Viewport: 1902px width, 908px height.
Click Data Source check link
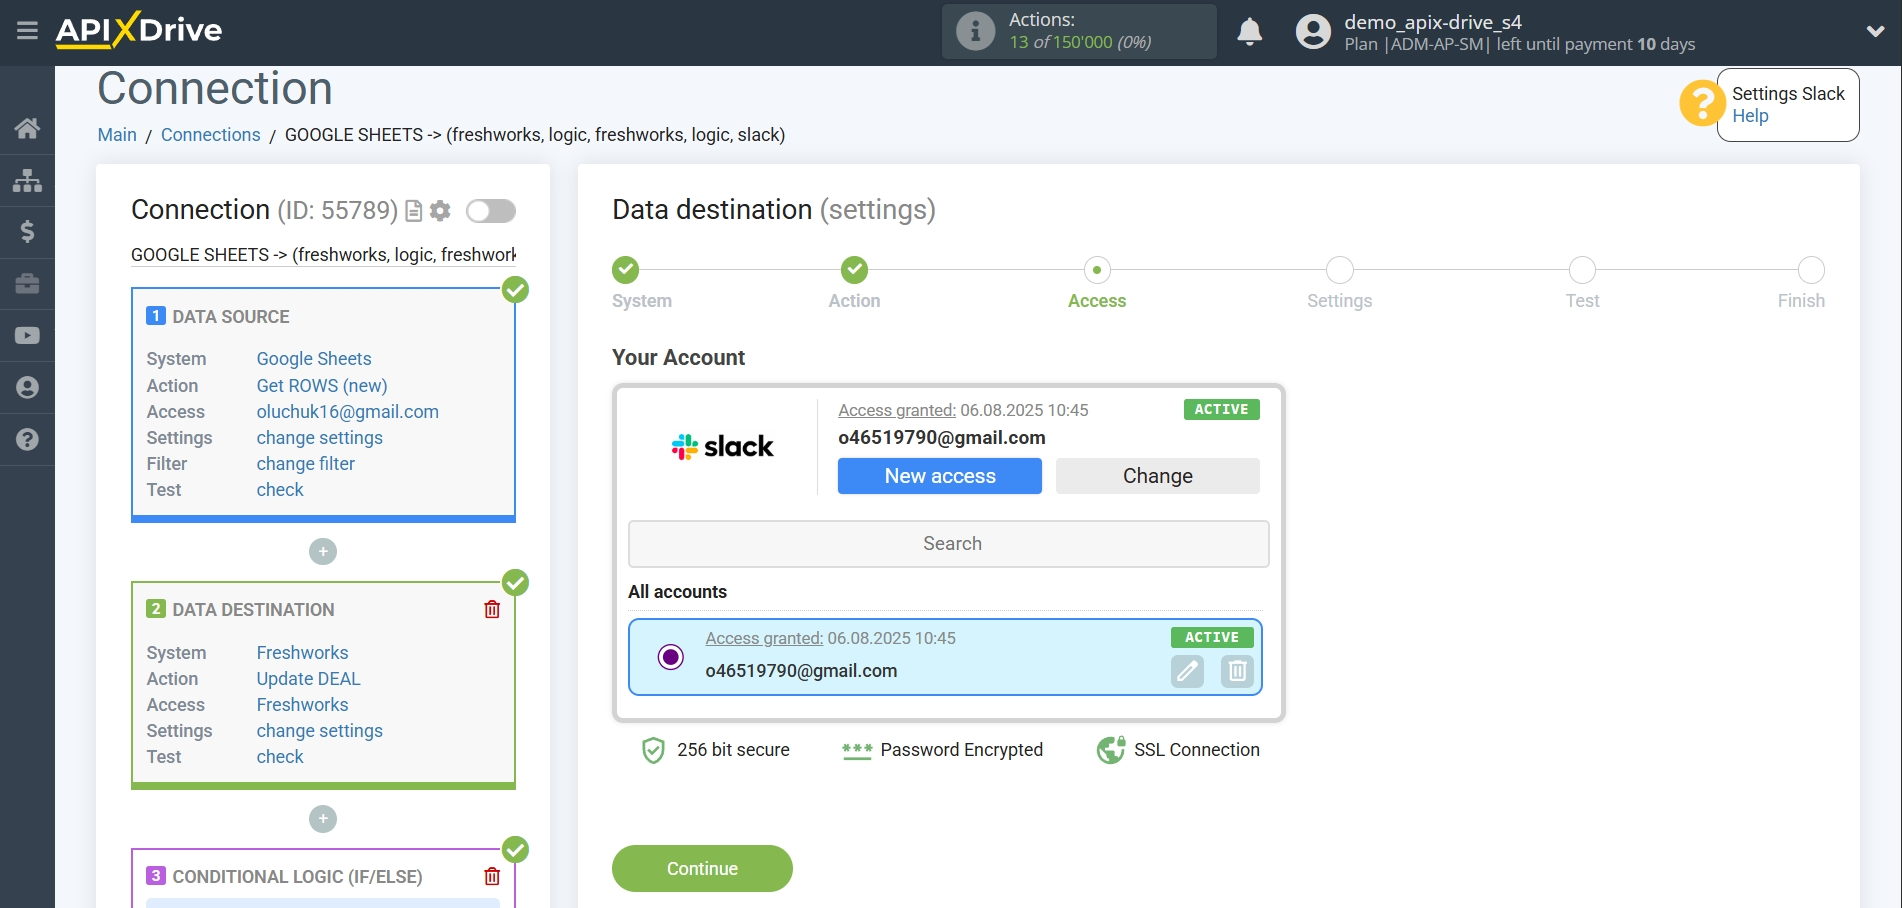pyautogui.click(x=280, y=490)
